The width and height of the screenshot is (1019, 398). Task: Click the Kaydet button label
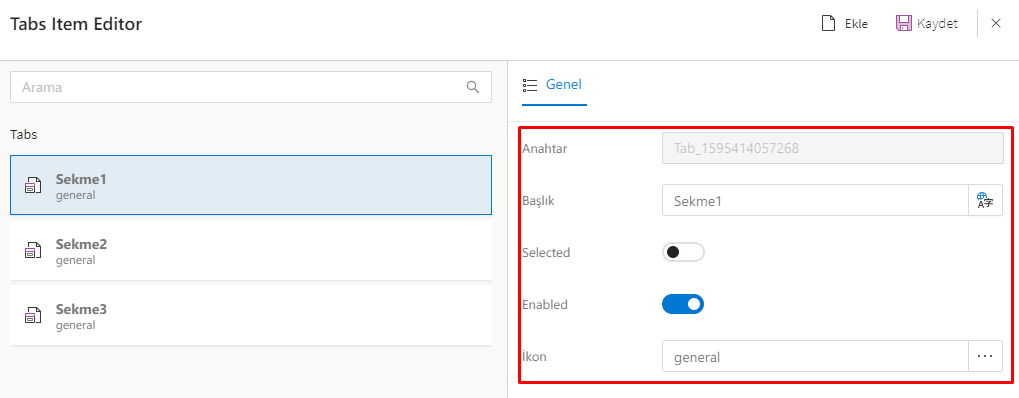[937, 24]
